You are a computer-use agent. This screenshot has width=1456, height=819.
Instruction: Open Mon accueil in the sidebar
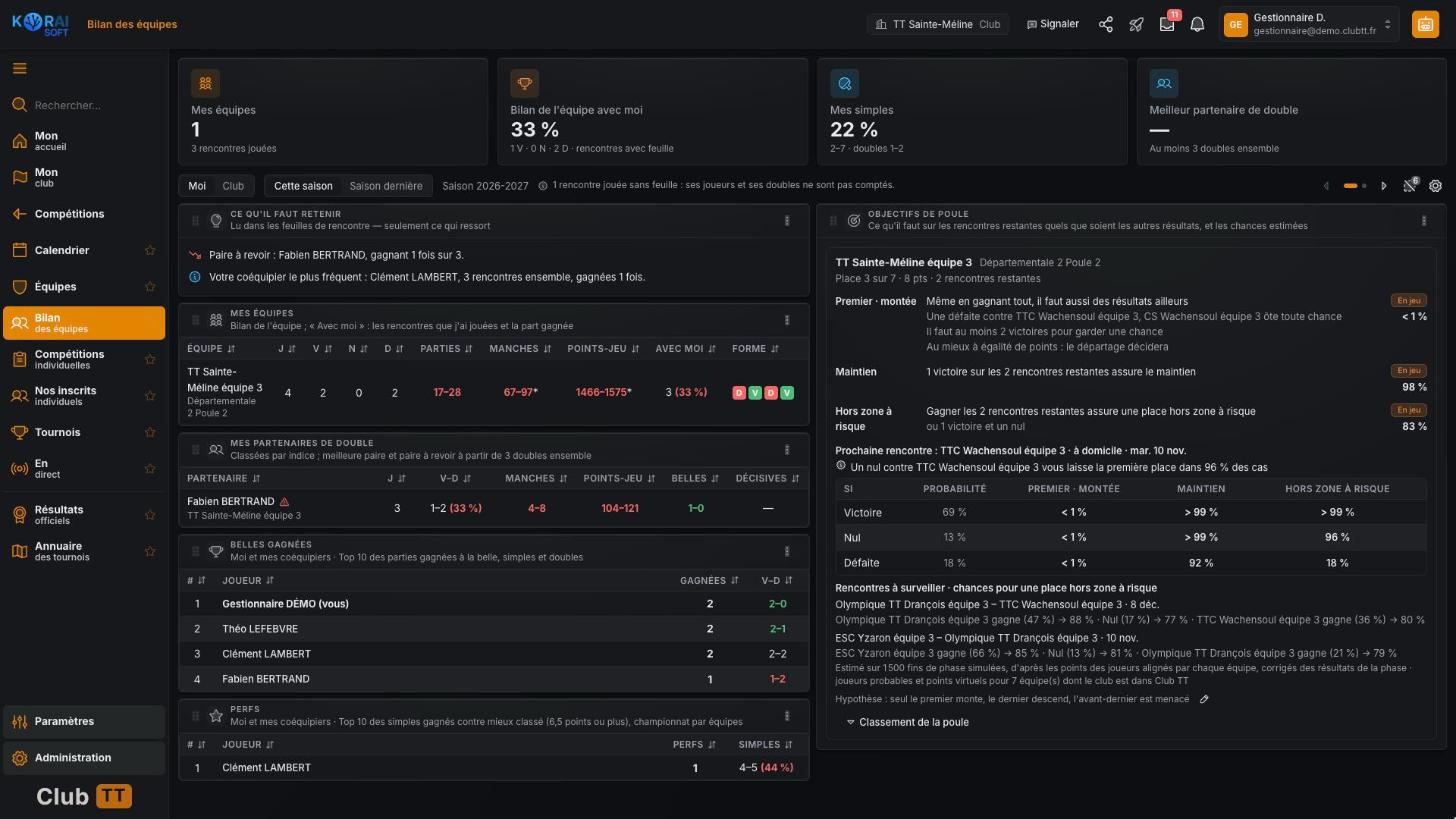click(84, 141)
